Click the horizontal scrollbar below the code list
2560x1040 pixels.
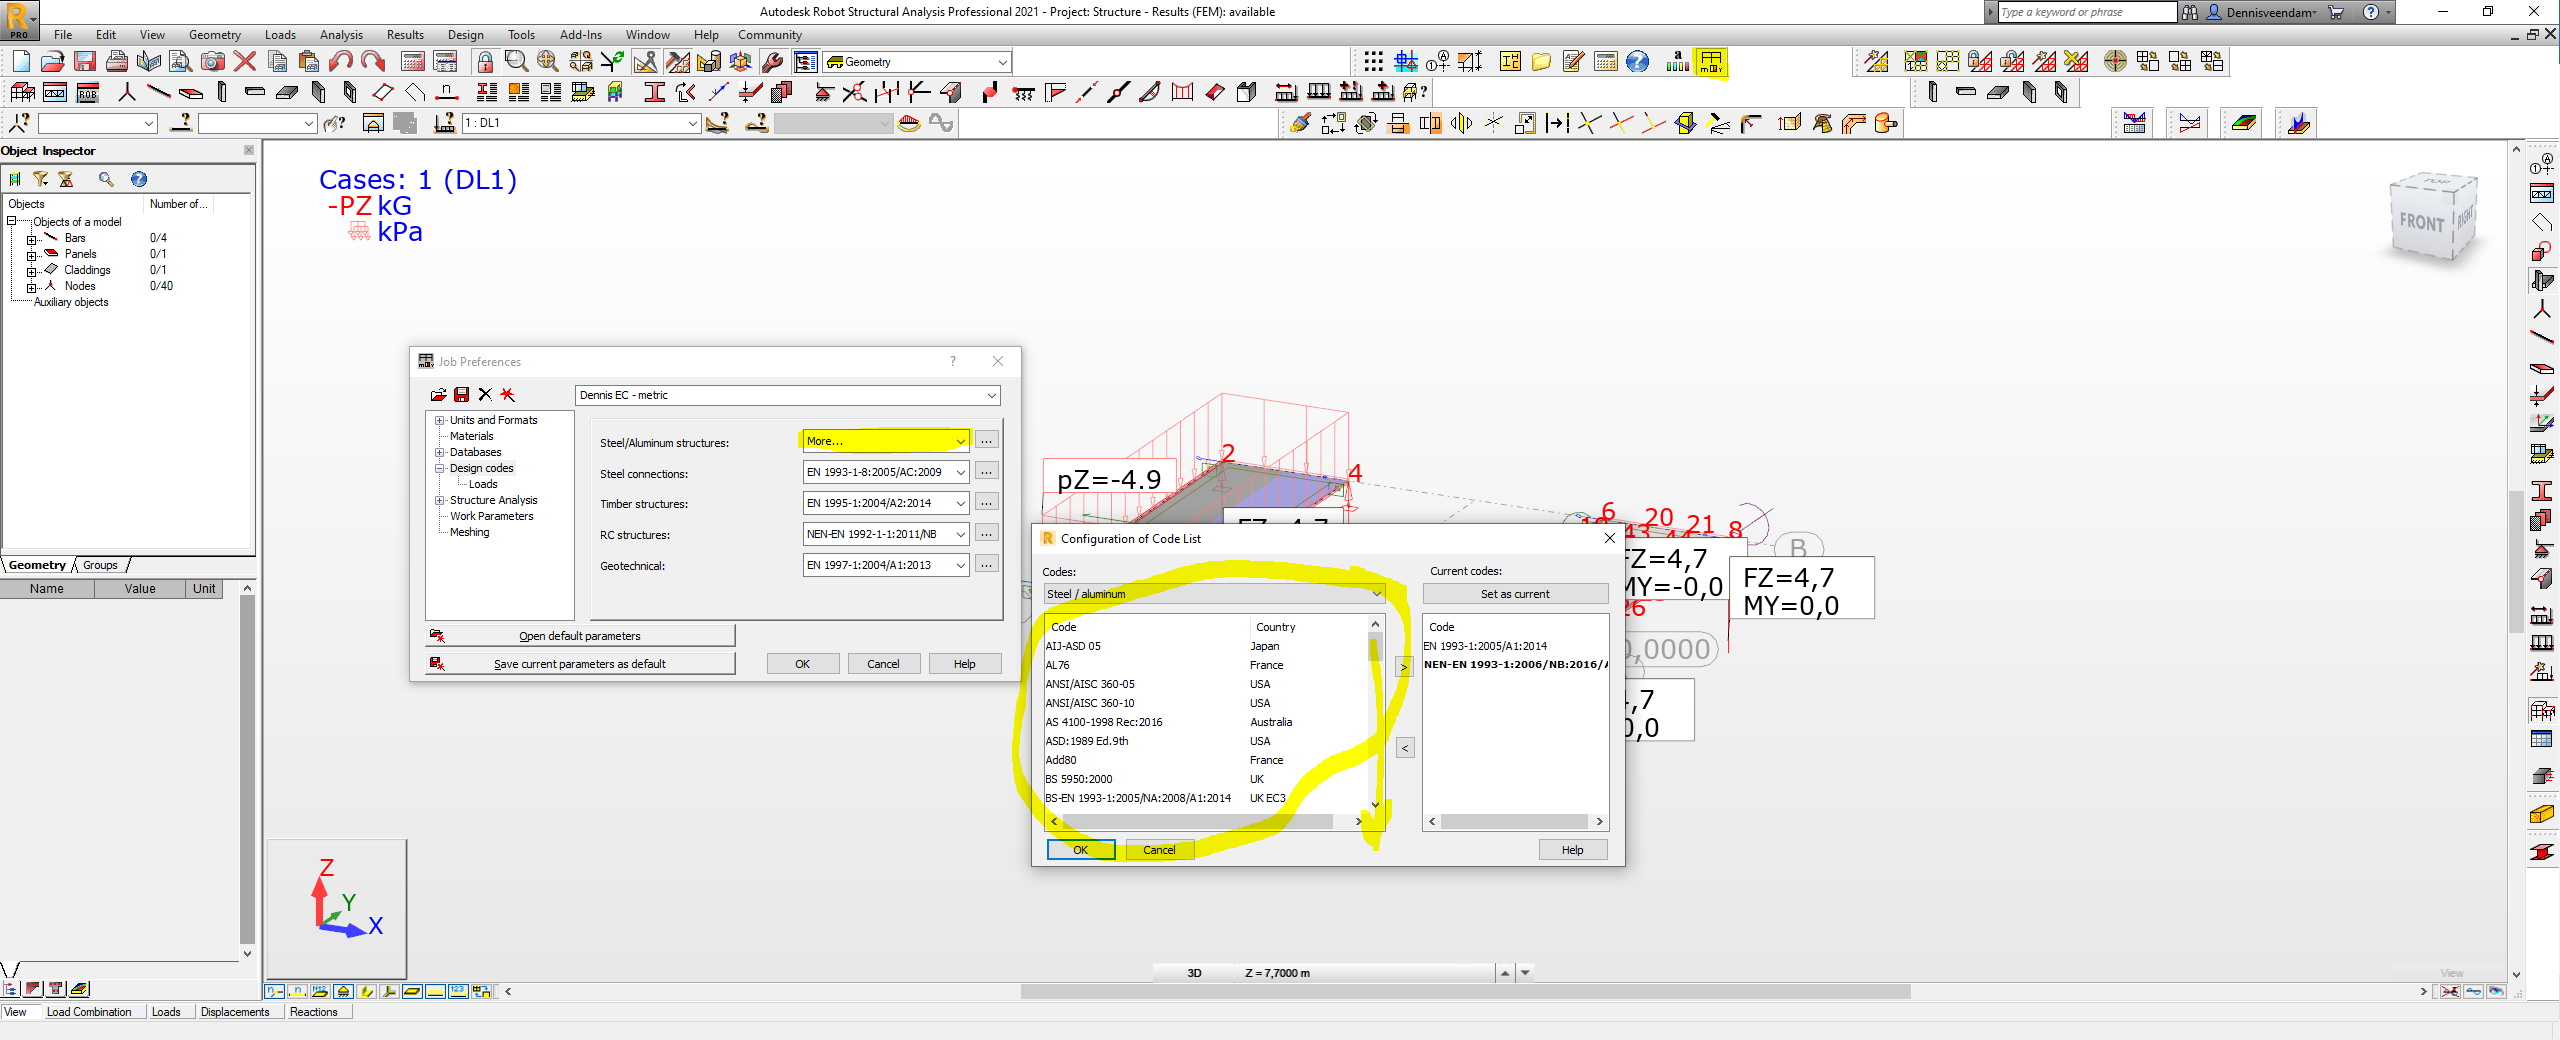point(1206,822)
